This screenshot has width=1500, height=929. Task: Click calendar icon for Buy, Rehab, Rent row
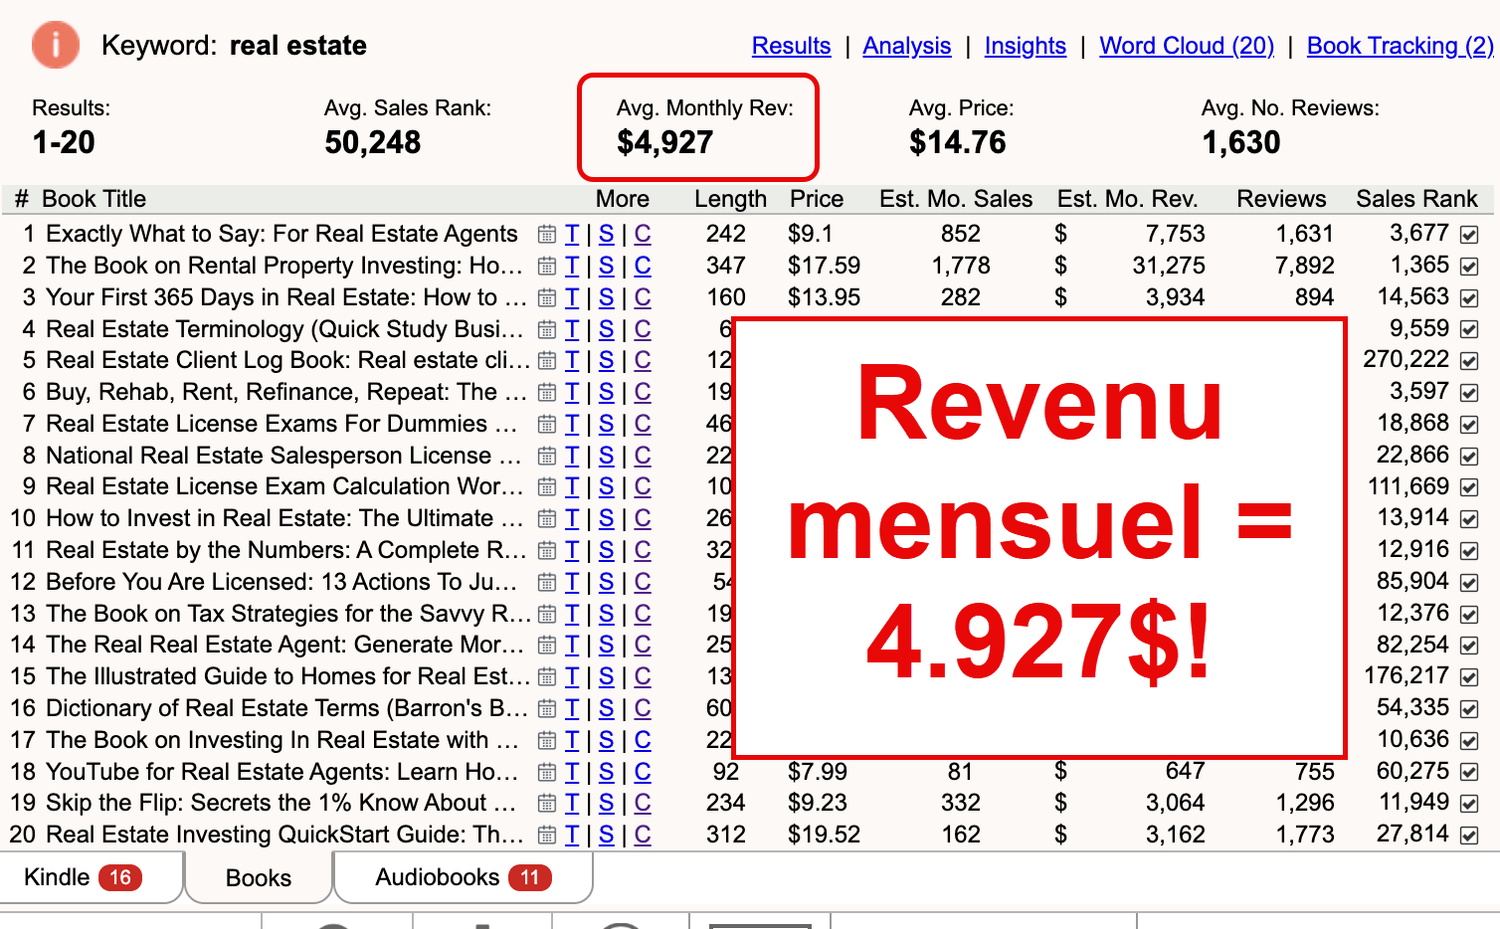(x=547, y=393)
